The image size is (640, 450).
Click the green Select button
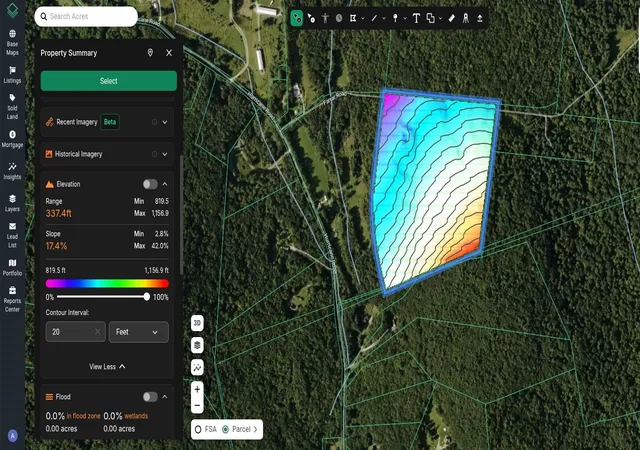pos(109,81)
